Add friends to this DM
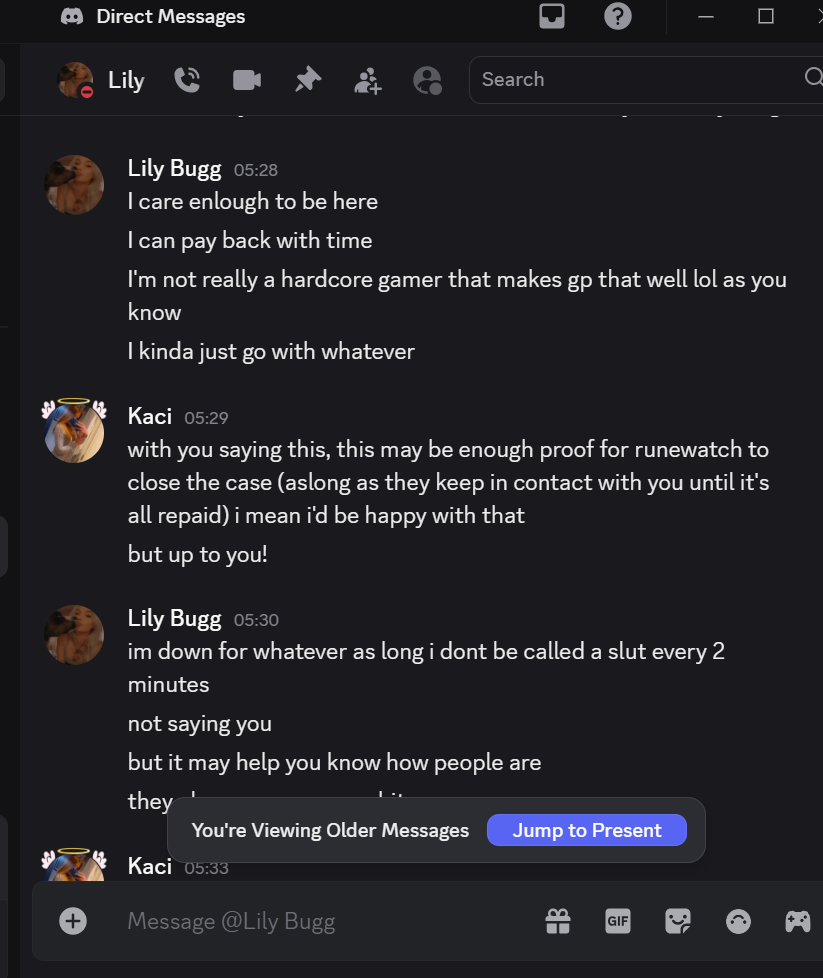Image resolution: width=823 pixels, height=978 pixels. (368, 81)
